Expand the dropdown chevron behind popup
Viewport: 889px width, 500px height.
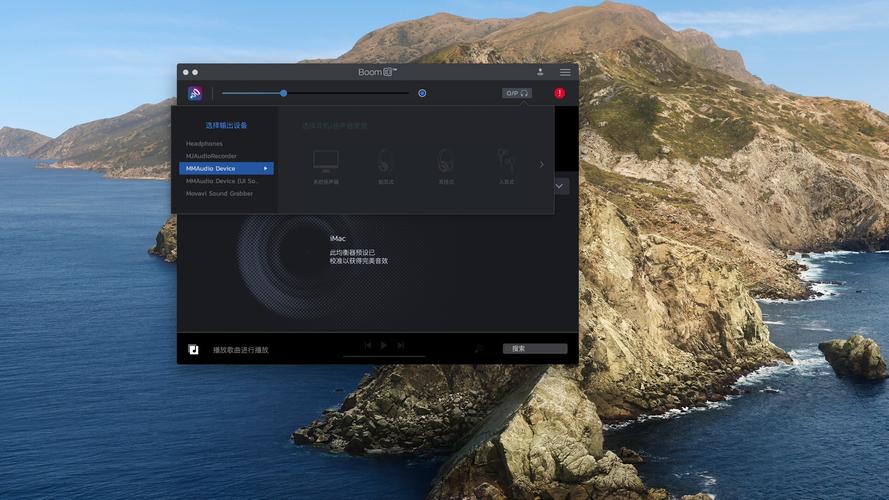coord(561,186)
